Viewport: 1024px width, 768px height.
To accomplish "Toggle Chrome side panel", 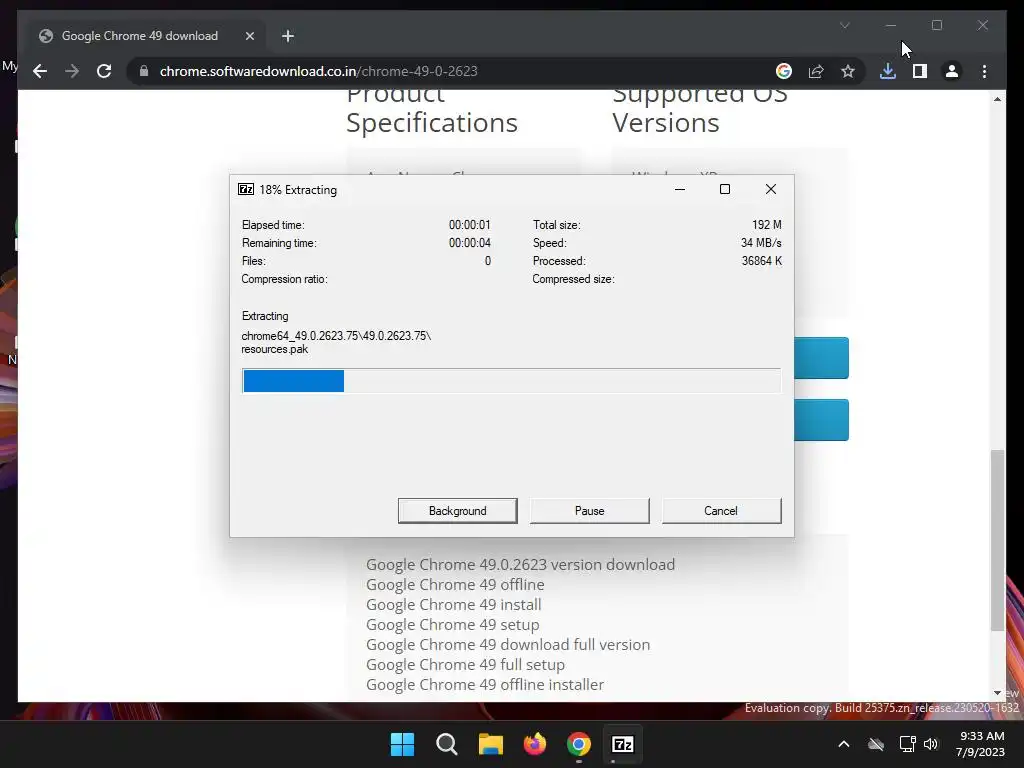I will pos(920,71).
